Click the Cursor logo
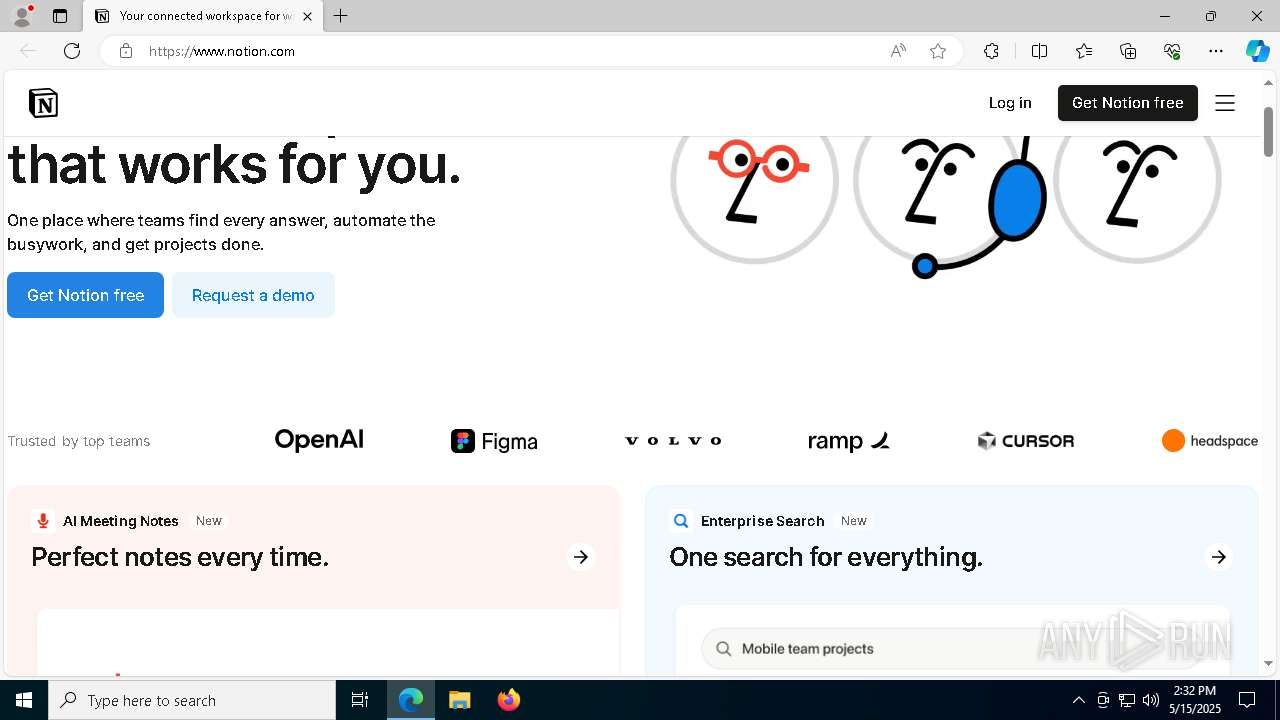1280x720 pixels. 1026,441
